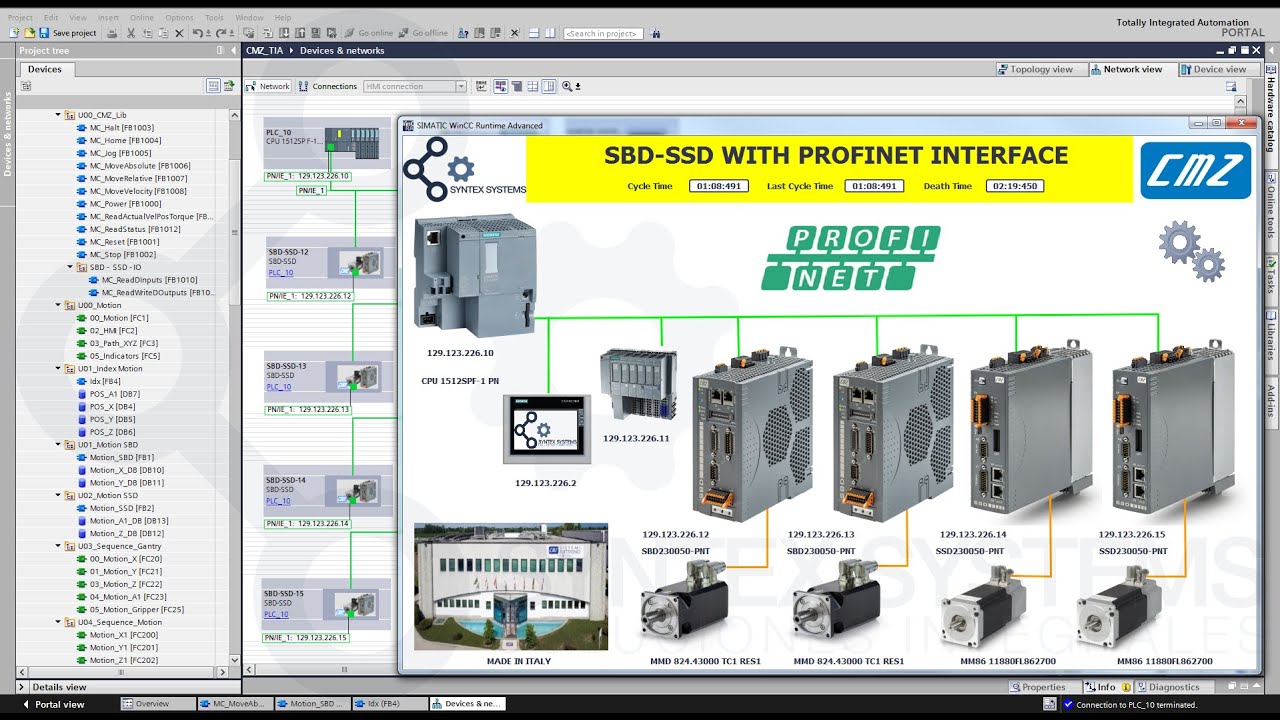Open the Motion_SBD editor from the taskbar

click(312, 704)
